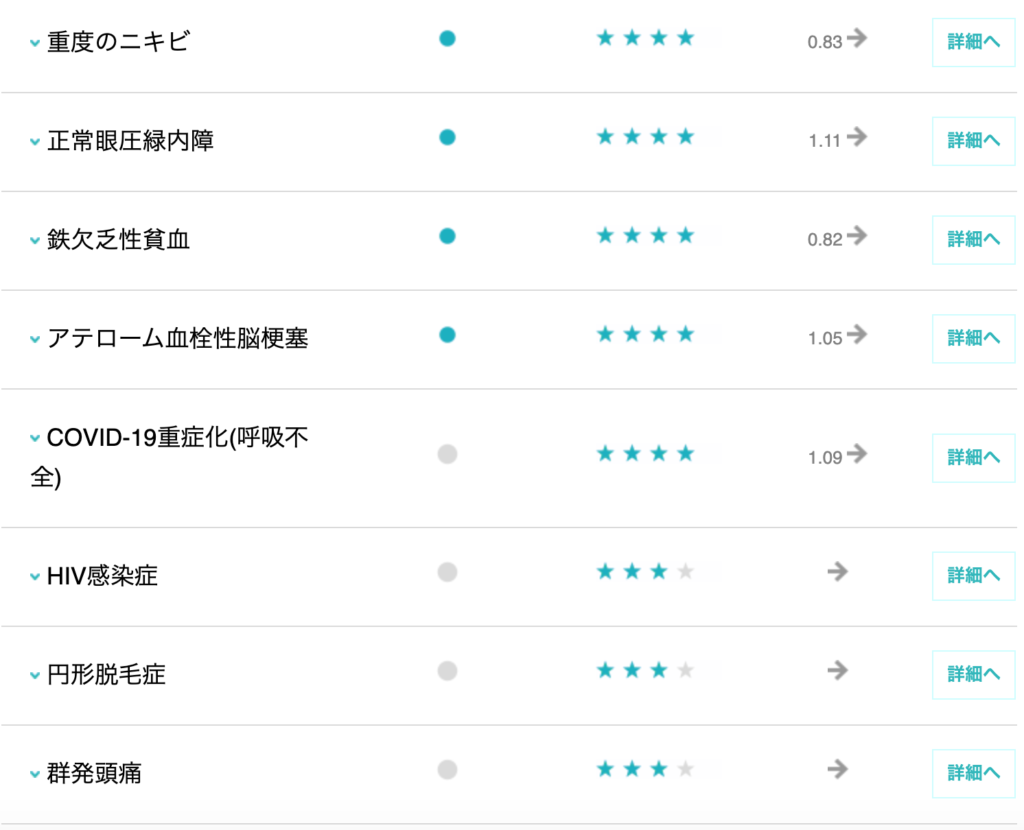Click the teal dot for アテローム血栓性脳梗塞
This screenshot has width=1024, height=830.
[x=447, y=335]
